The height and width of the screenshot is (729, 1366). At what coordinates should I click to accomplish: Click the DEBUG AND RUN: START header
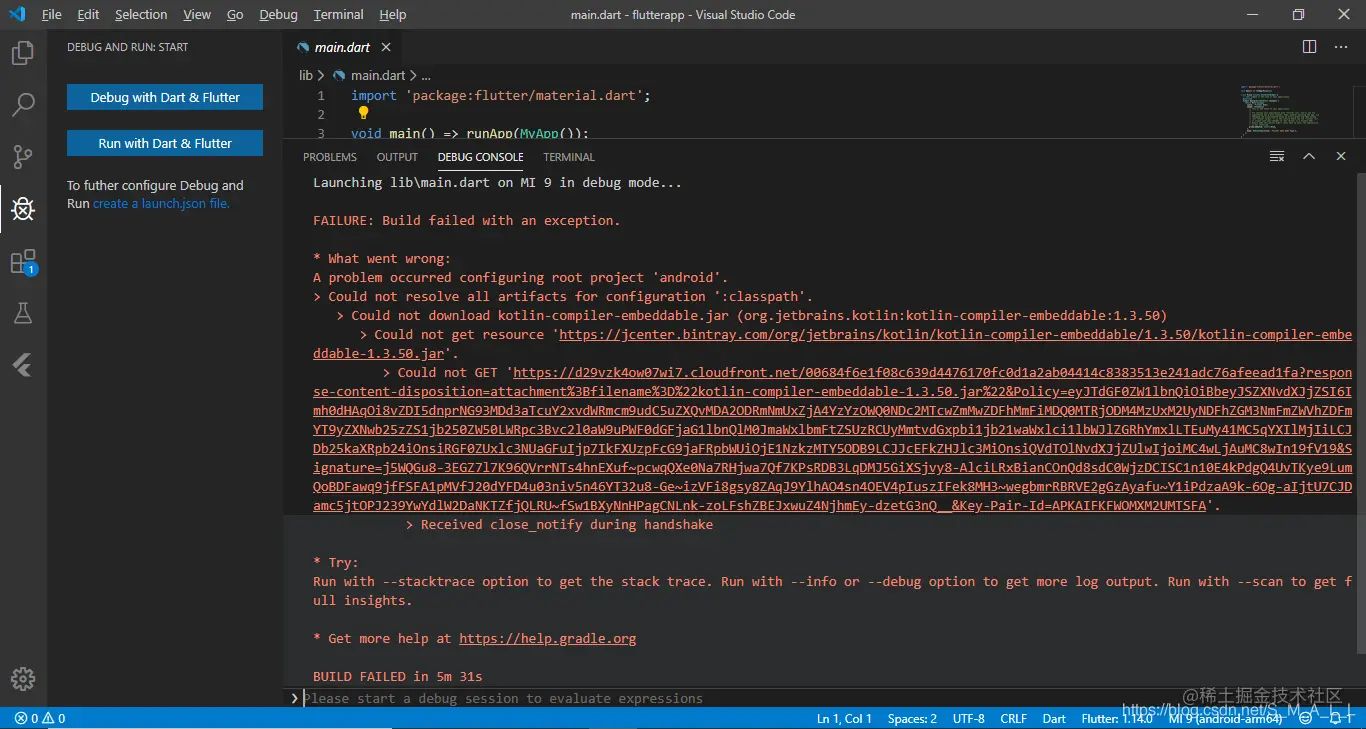[x=127, y=47]
